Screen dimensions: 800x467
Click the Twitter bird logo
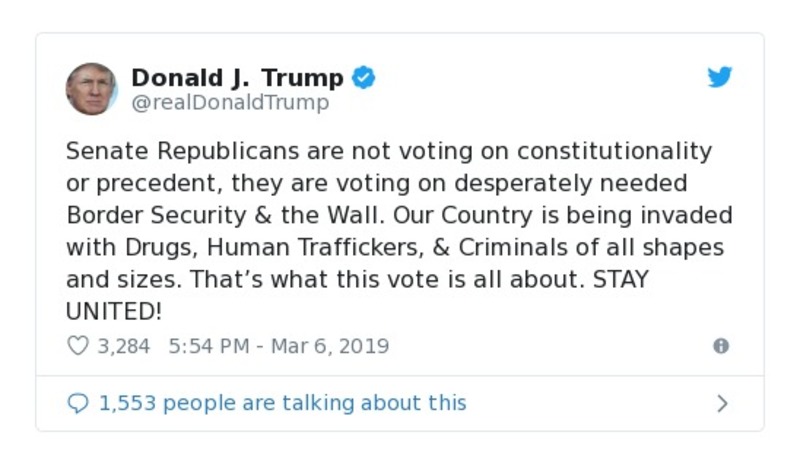pyautogui.click(x=720, y=78)
